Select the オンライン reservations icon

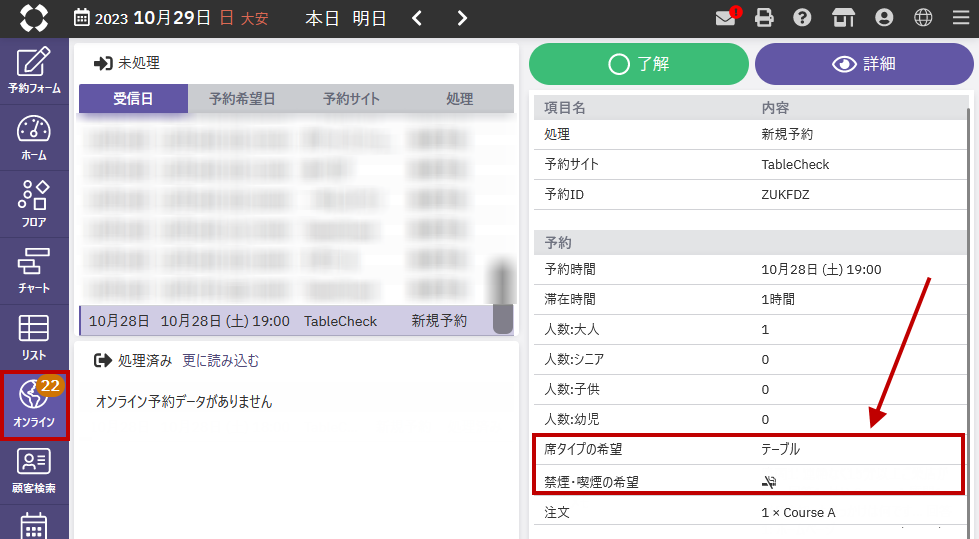[x=34, y=404]
